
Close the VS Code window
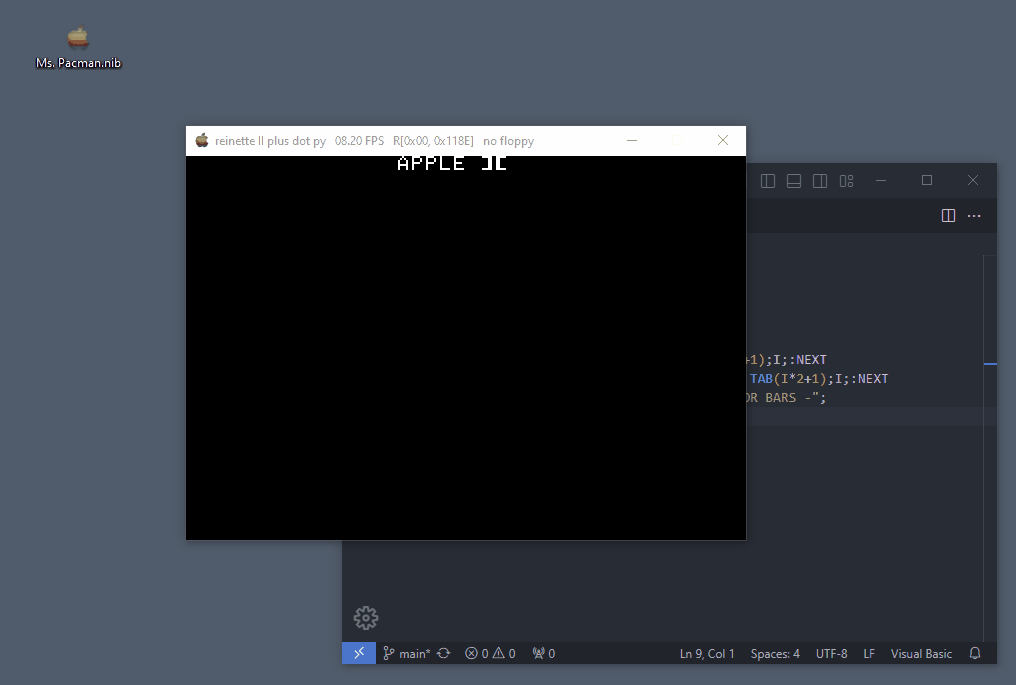[973, 180]
